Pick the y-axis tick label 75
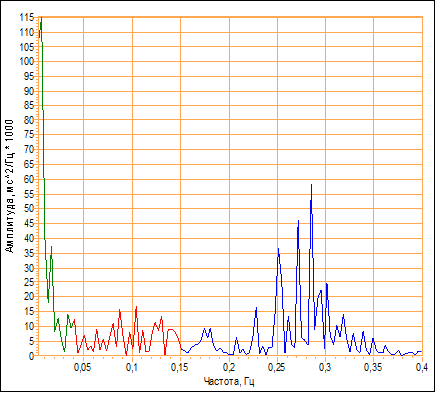Image resolution: width=436 pixels, height=393 pixels. click(29, 135)
